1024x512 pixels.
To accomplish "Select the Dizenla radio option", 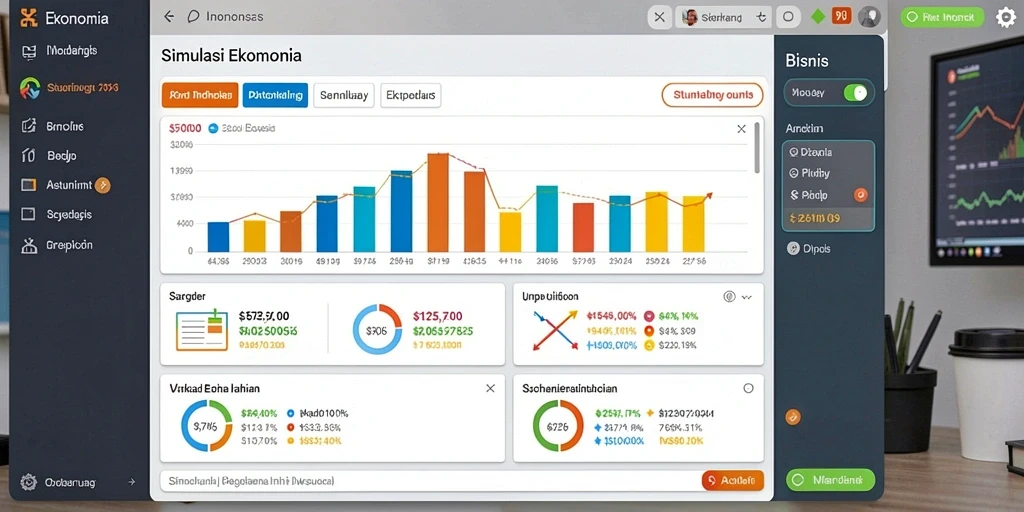I will [793, 152].
